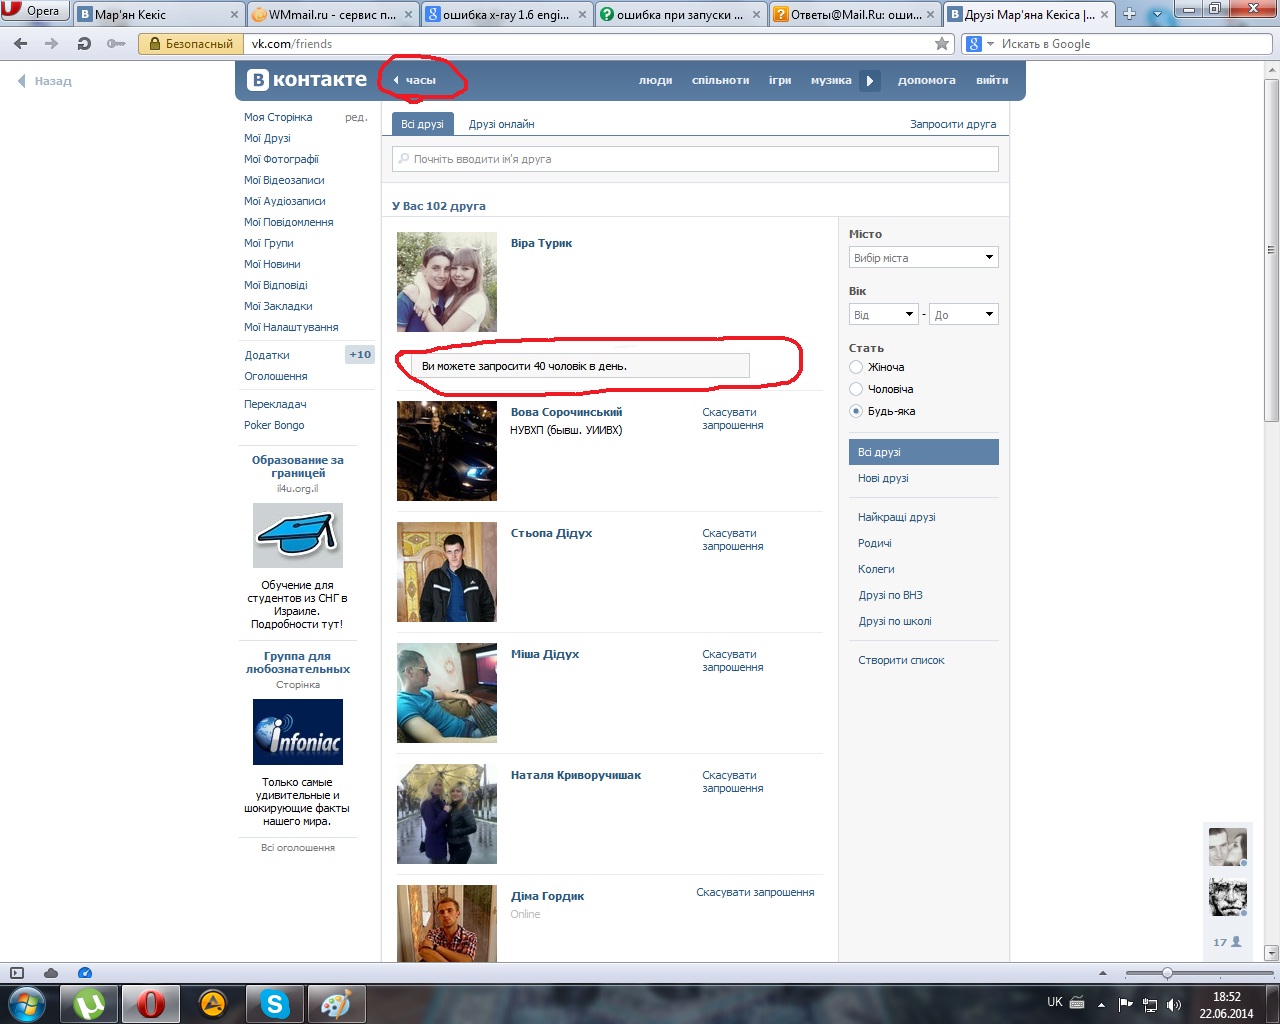Viewport: 1280px width, 1024px height.
Task: Open a new tab with plus button
Action: (x=1129, y=14)
